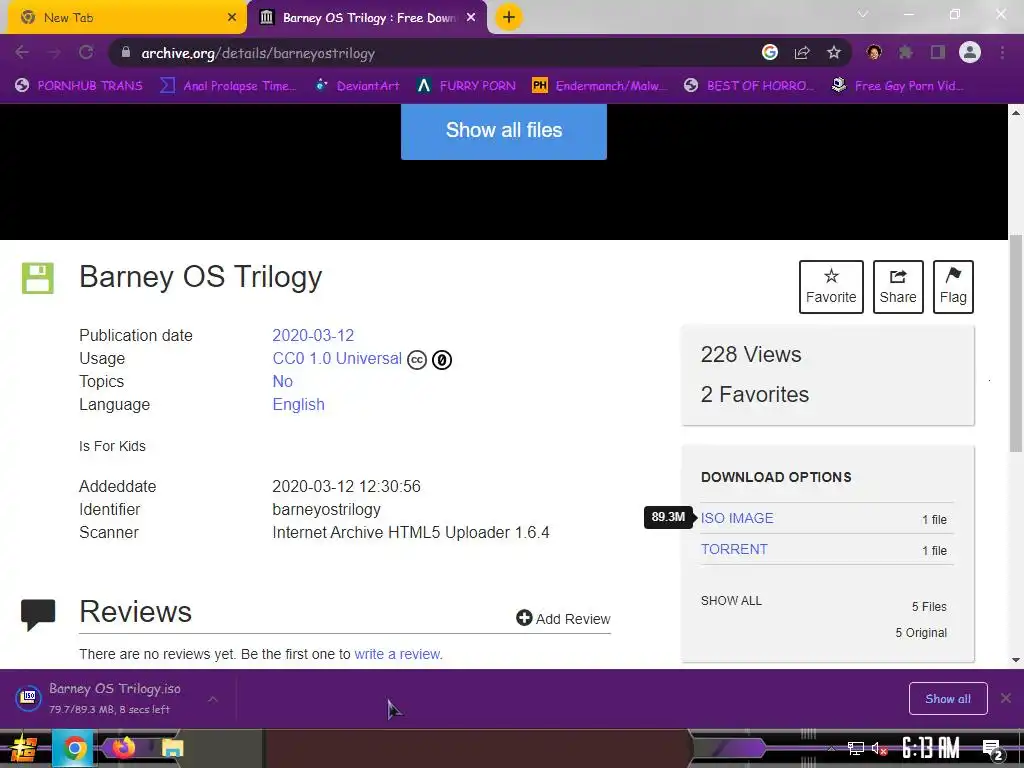Open the Chrome three-dot menu
Screen dimensions: 1024x768
(x=1002, y=52)
